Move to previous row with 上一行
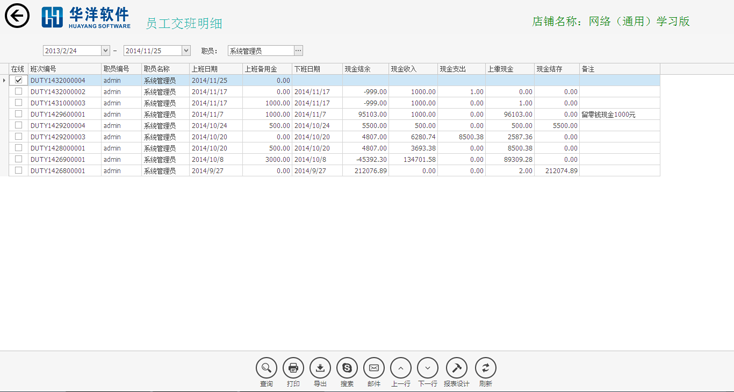 401,368
